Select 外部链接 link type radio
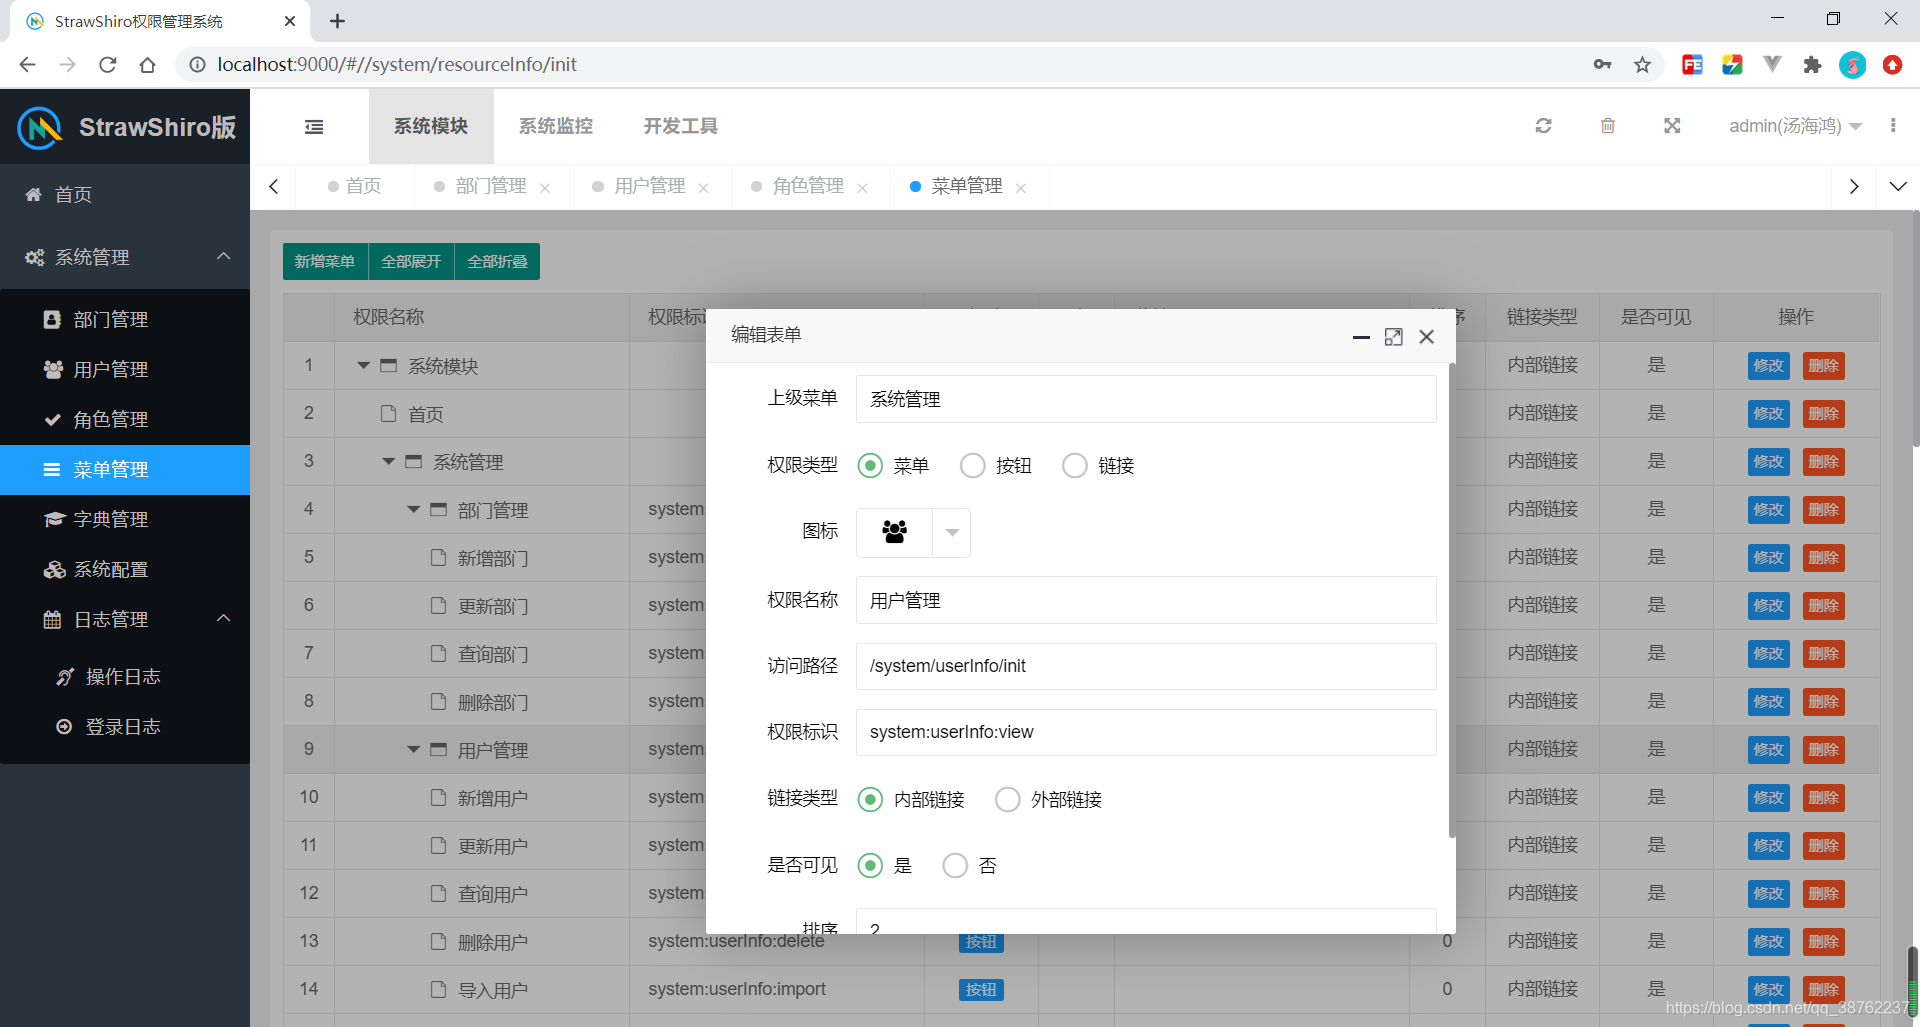 [x=1008, y=800]
